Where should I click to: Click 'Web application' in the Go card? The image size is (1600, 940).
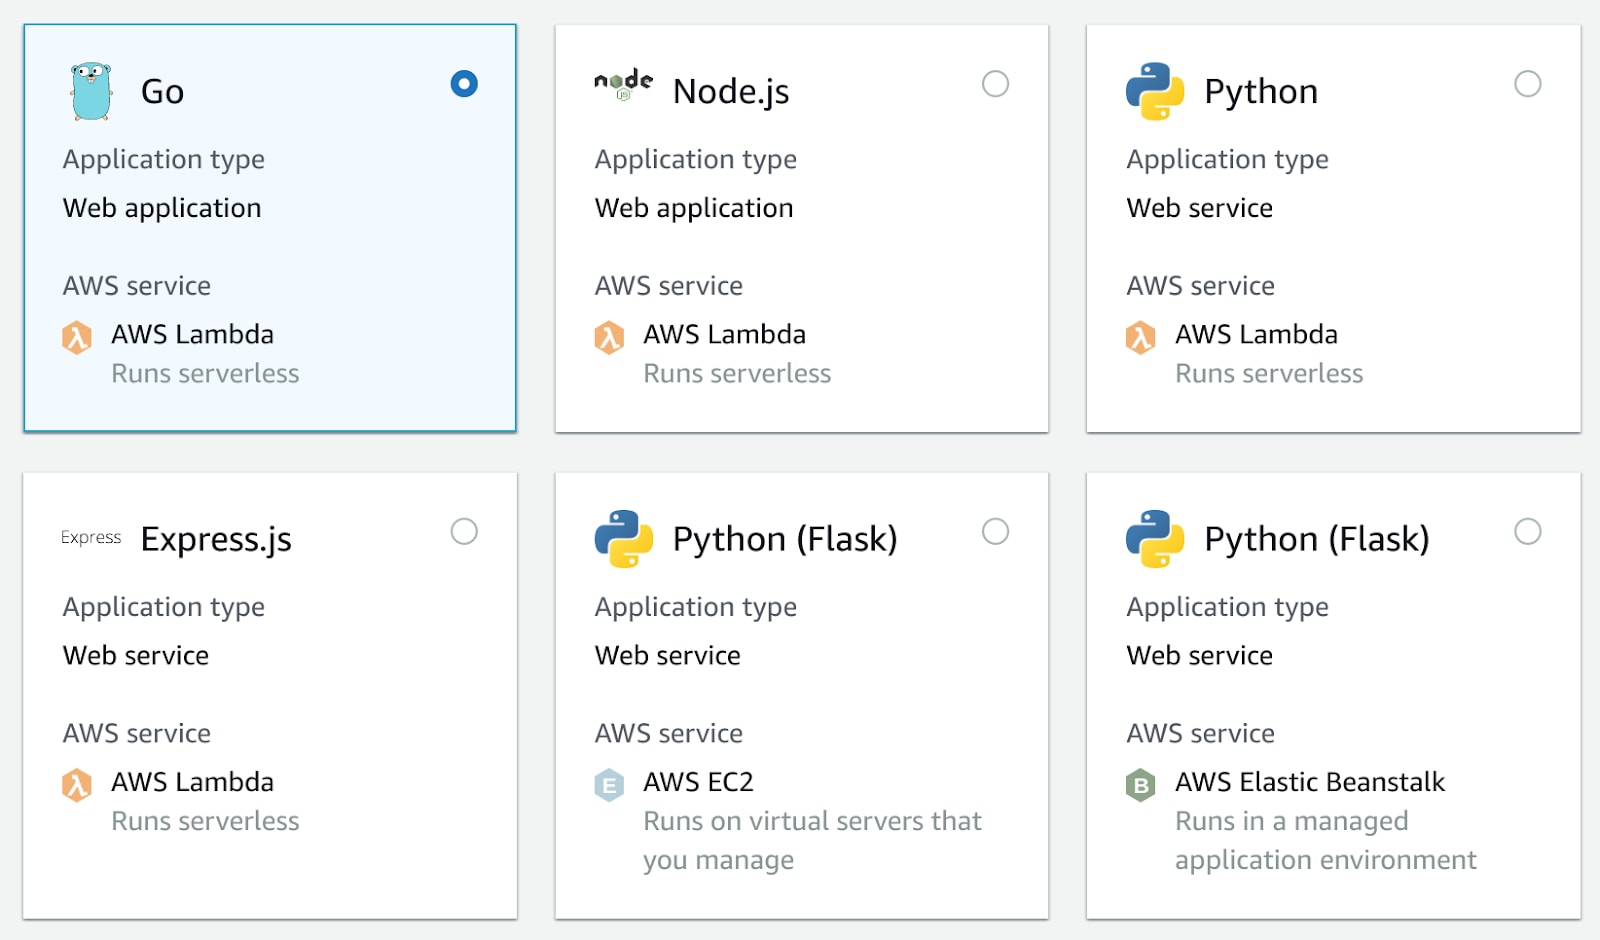tap(162, 208)
